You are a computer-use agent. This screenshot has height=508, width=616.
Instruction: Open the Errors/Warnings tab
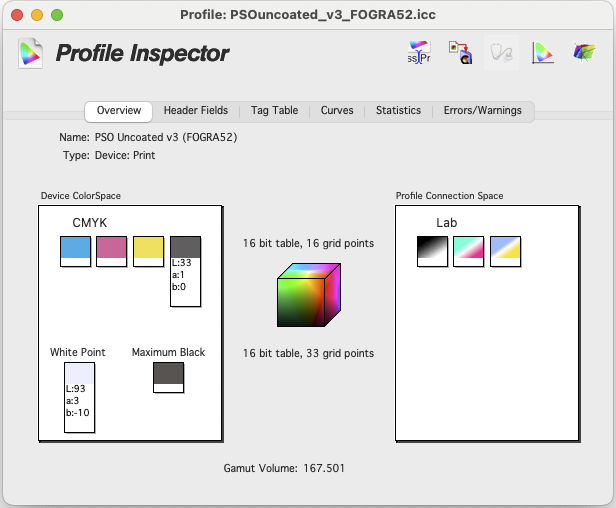482,111
